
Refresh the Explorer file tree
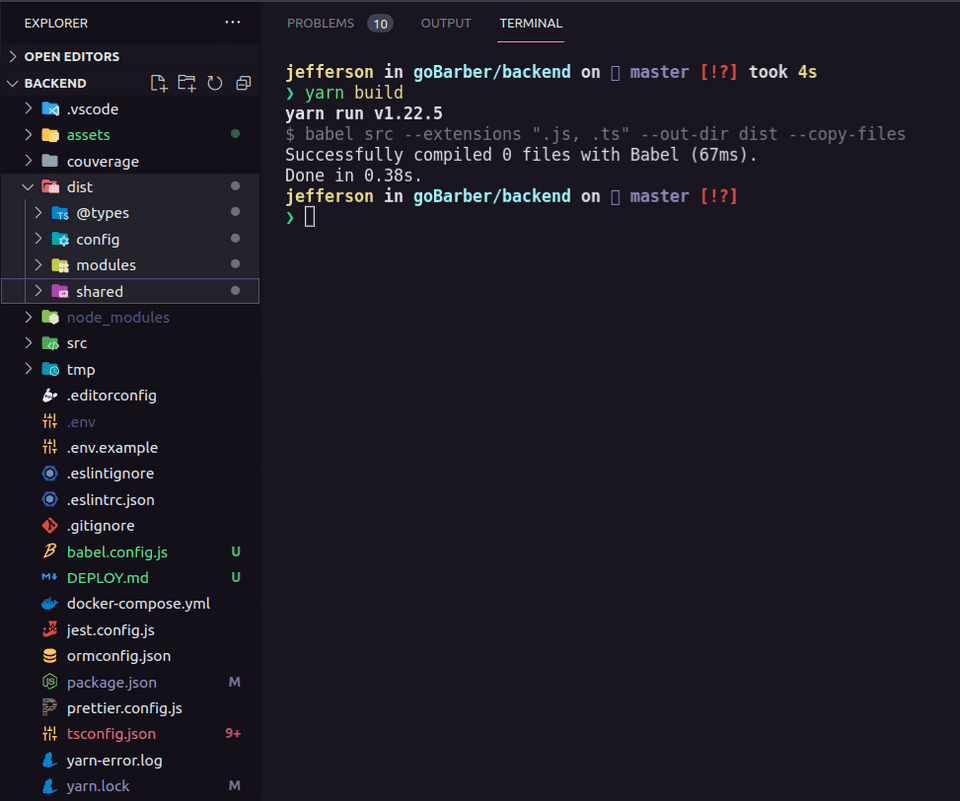pyautogui.click(x=214, y=83)
